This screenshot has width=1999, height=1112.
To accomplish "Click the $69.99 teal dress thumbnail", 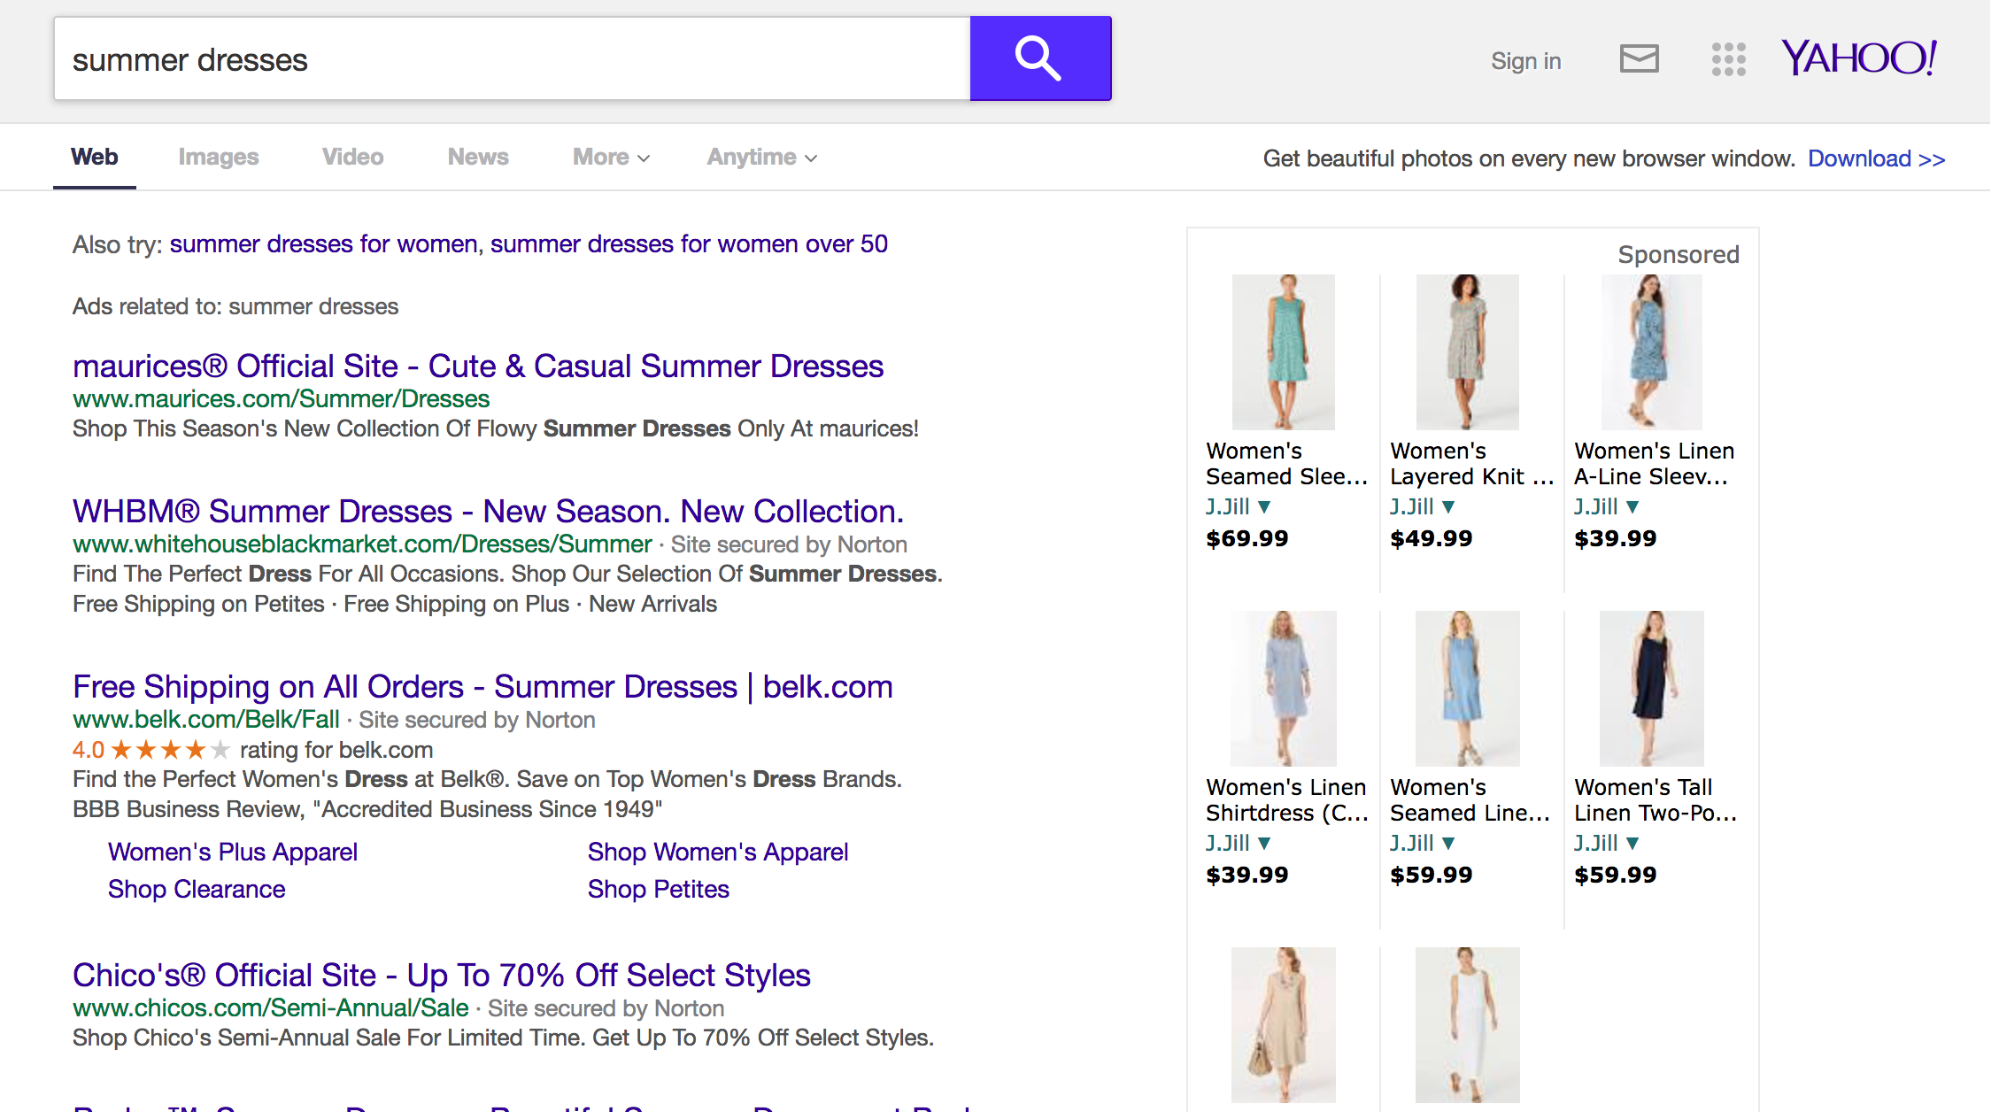I will pos(1283,351).
